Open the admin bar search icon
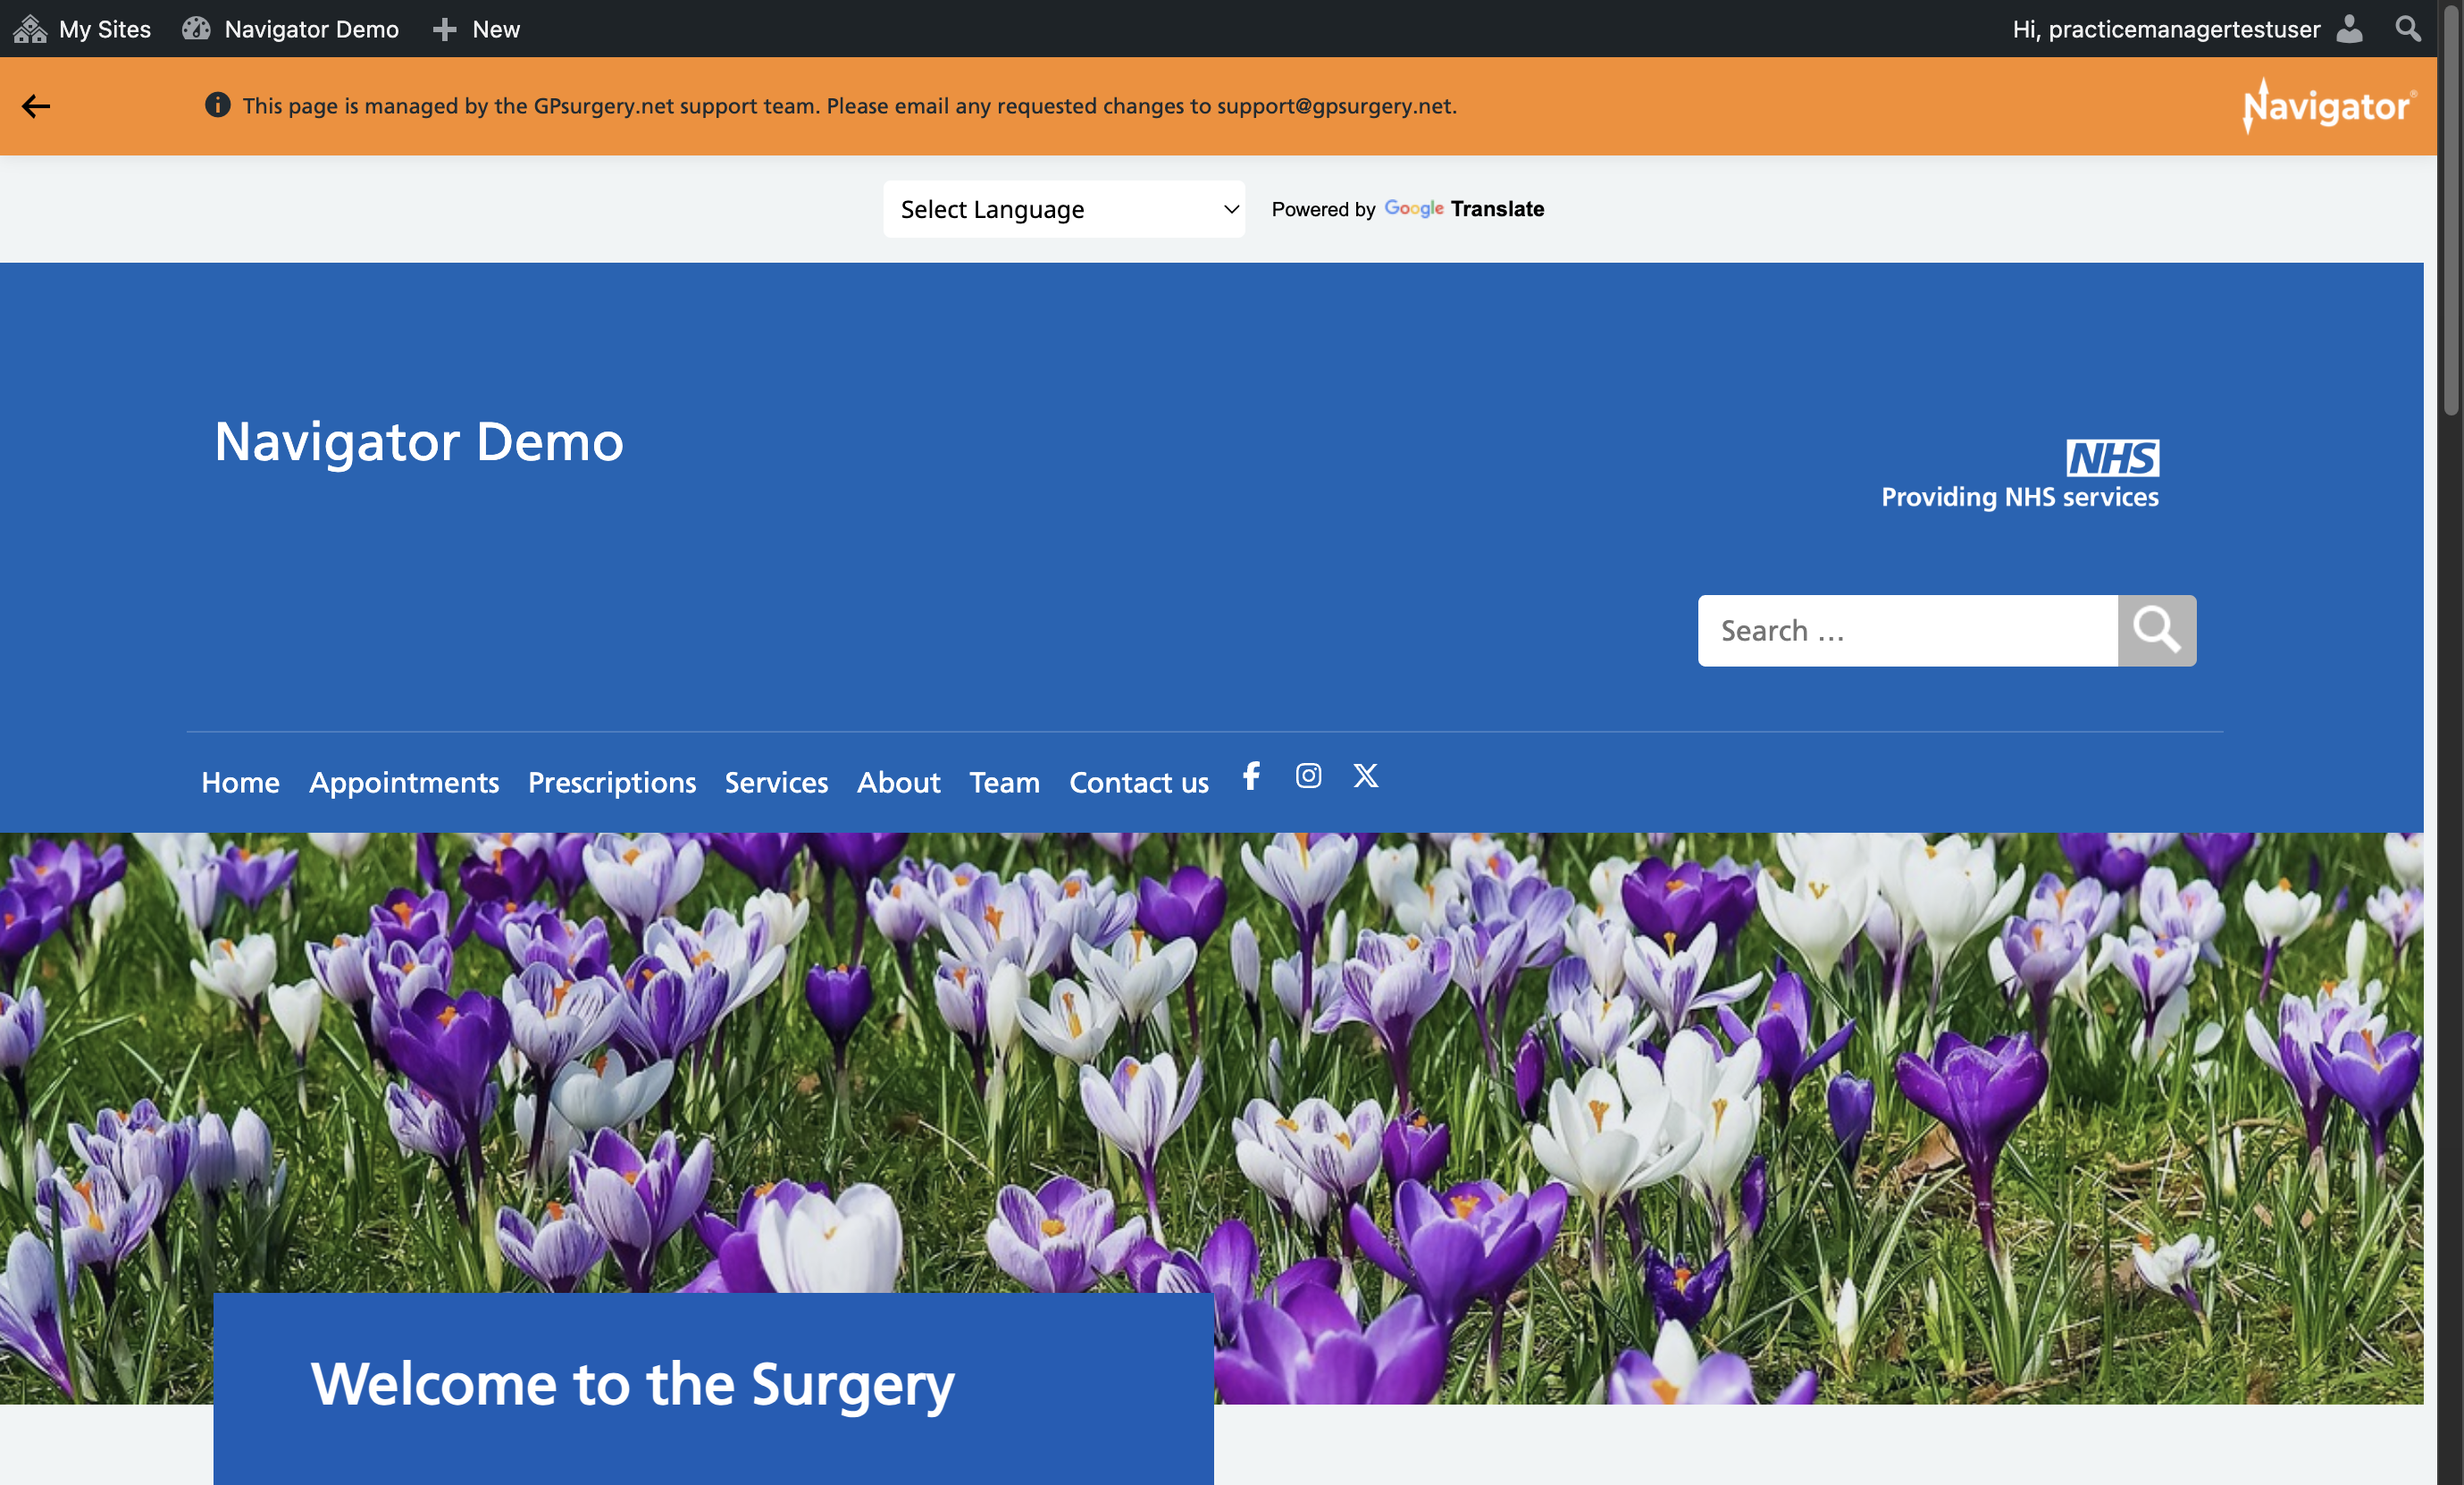 2408,28
